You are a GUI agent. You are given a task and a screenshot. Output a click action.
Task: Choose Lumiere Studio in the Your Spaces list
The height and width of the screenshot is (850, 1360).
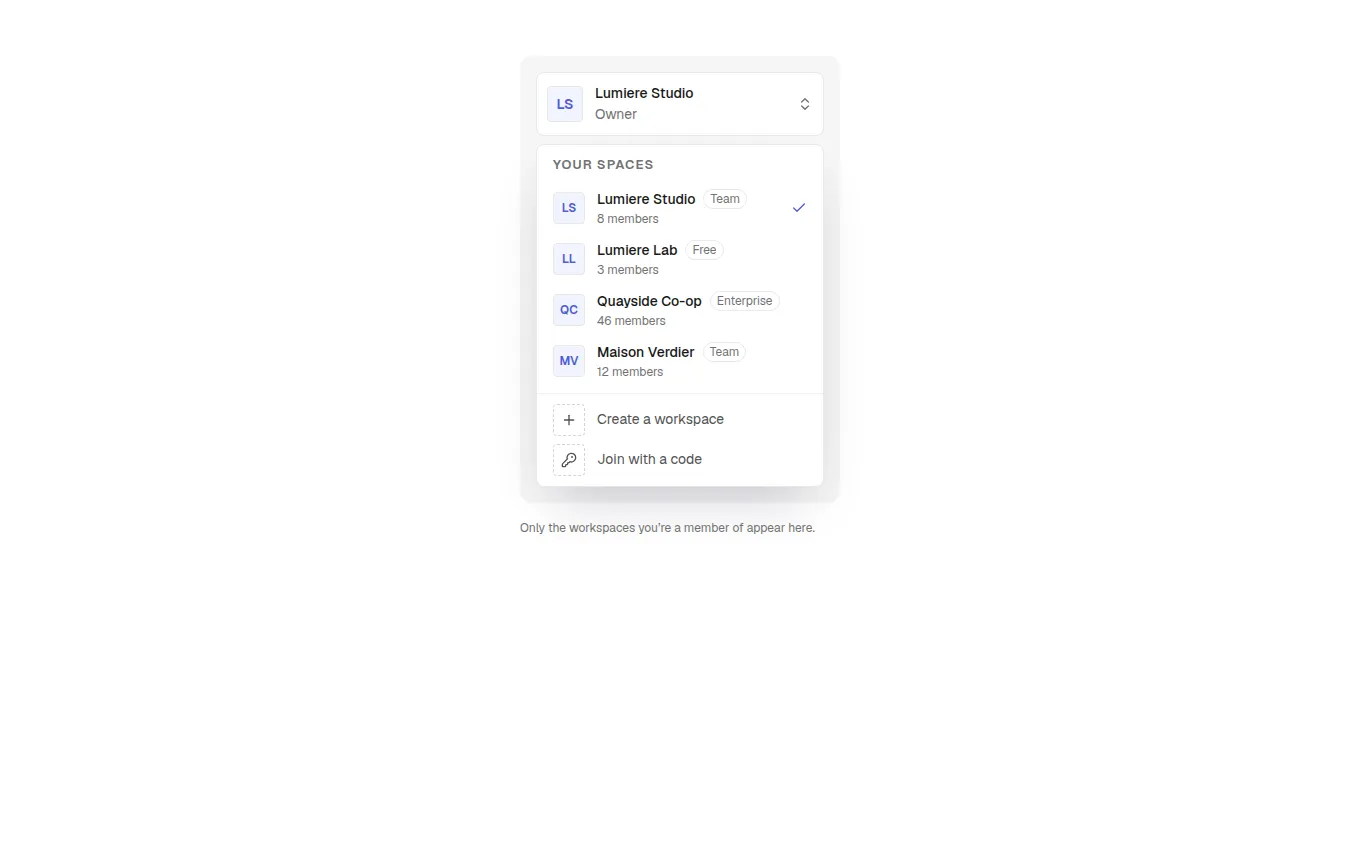[680, 208]
